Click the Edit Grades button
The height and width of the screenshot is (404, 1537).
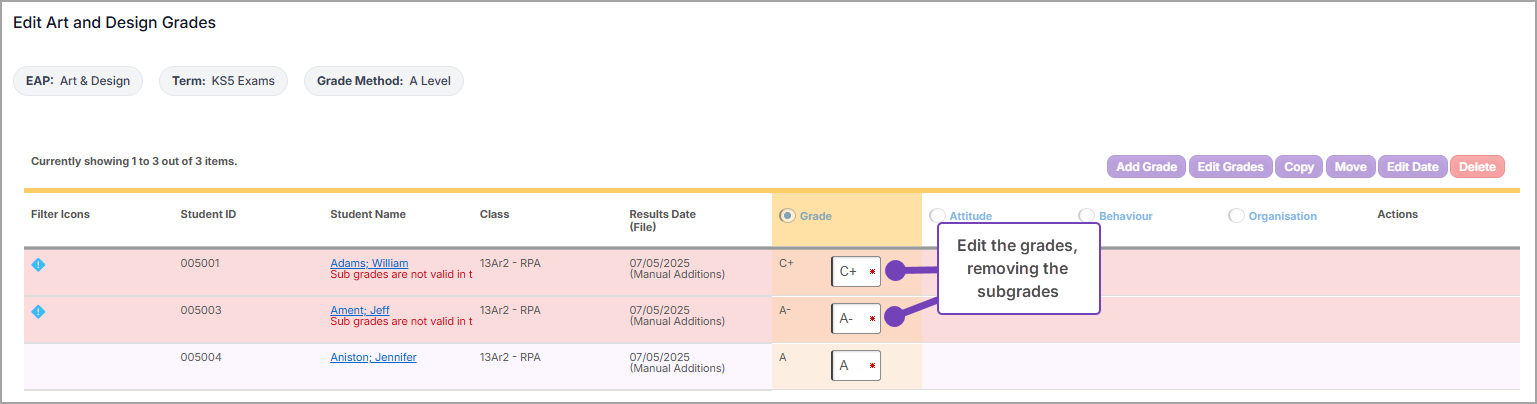pos(1230,167)
